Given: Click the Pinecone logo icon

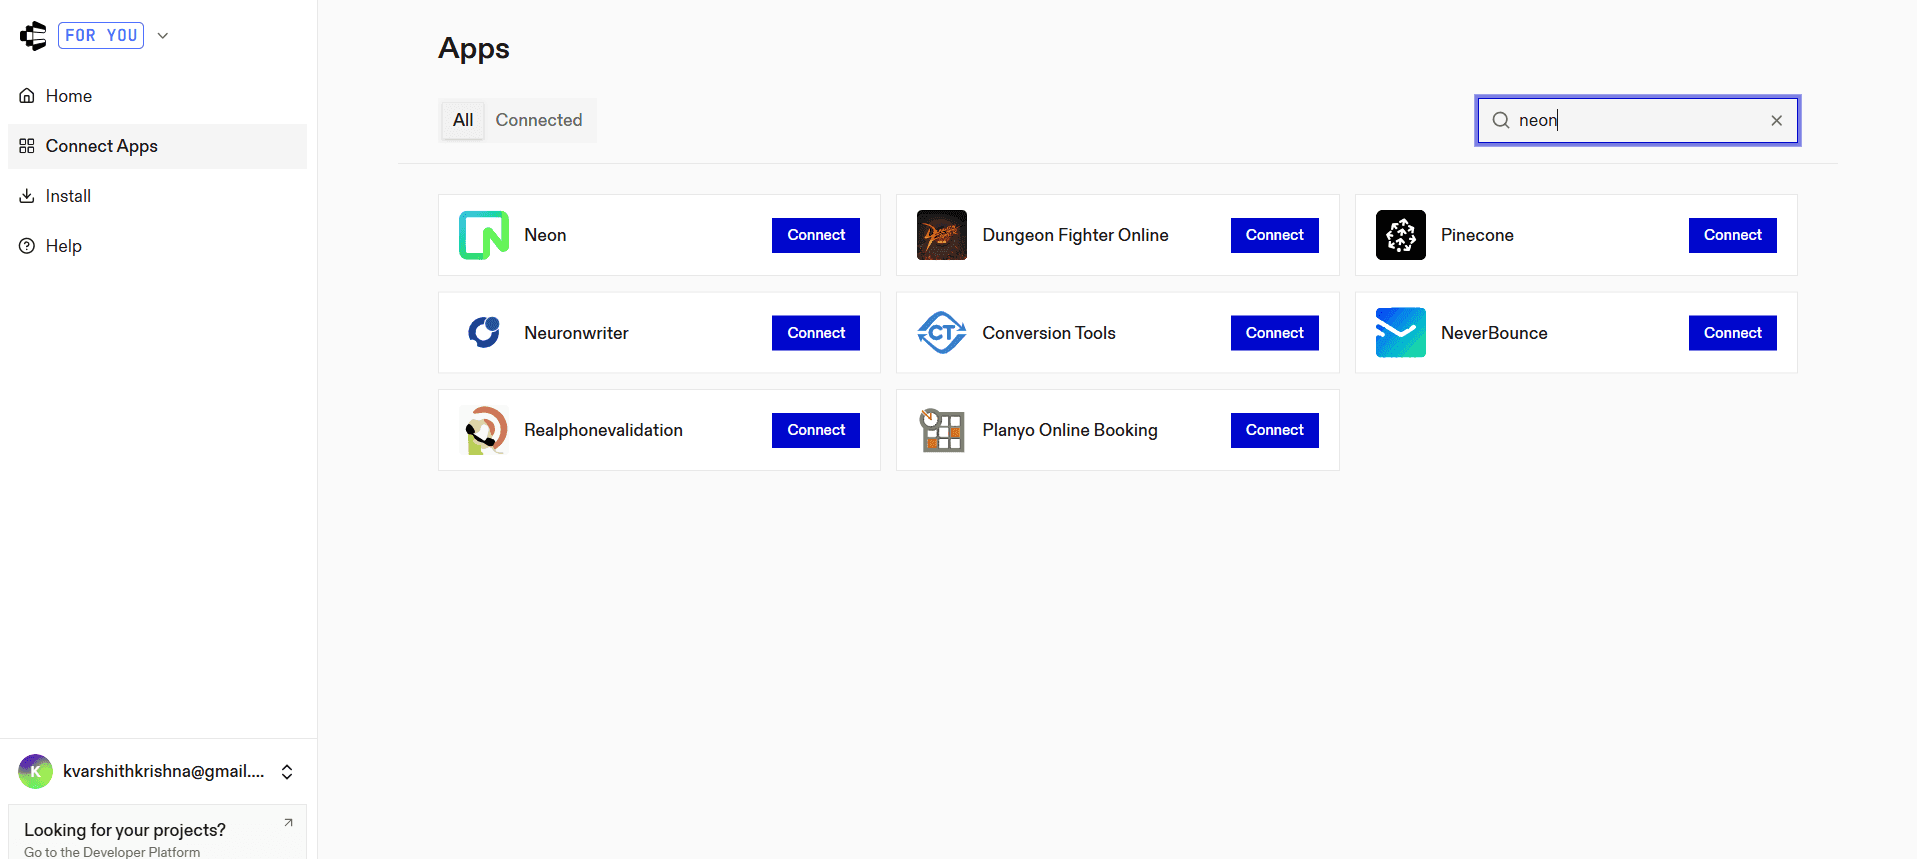Looking at the screenshot, I should [1401, 235].
